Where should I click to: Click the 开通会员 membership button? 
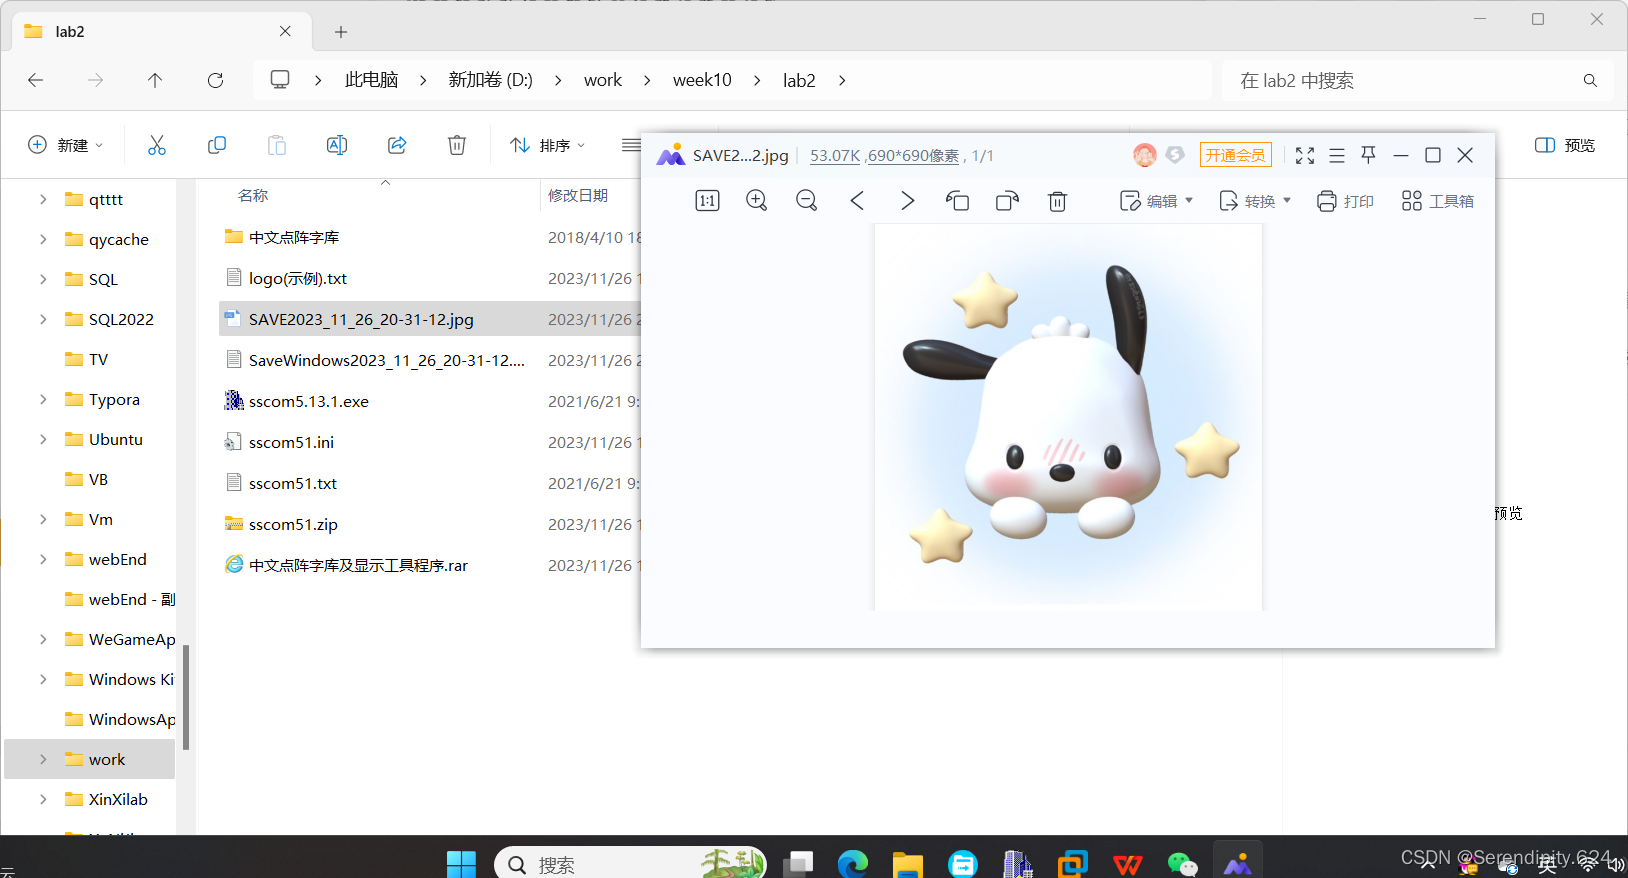(1235, 155)
